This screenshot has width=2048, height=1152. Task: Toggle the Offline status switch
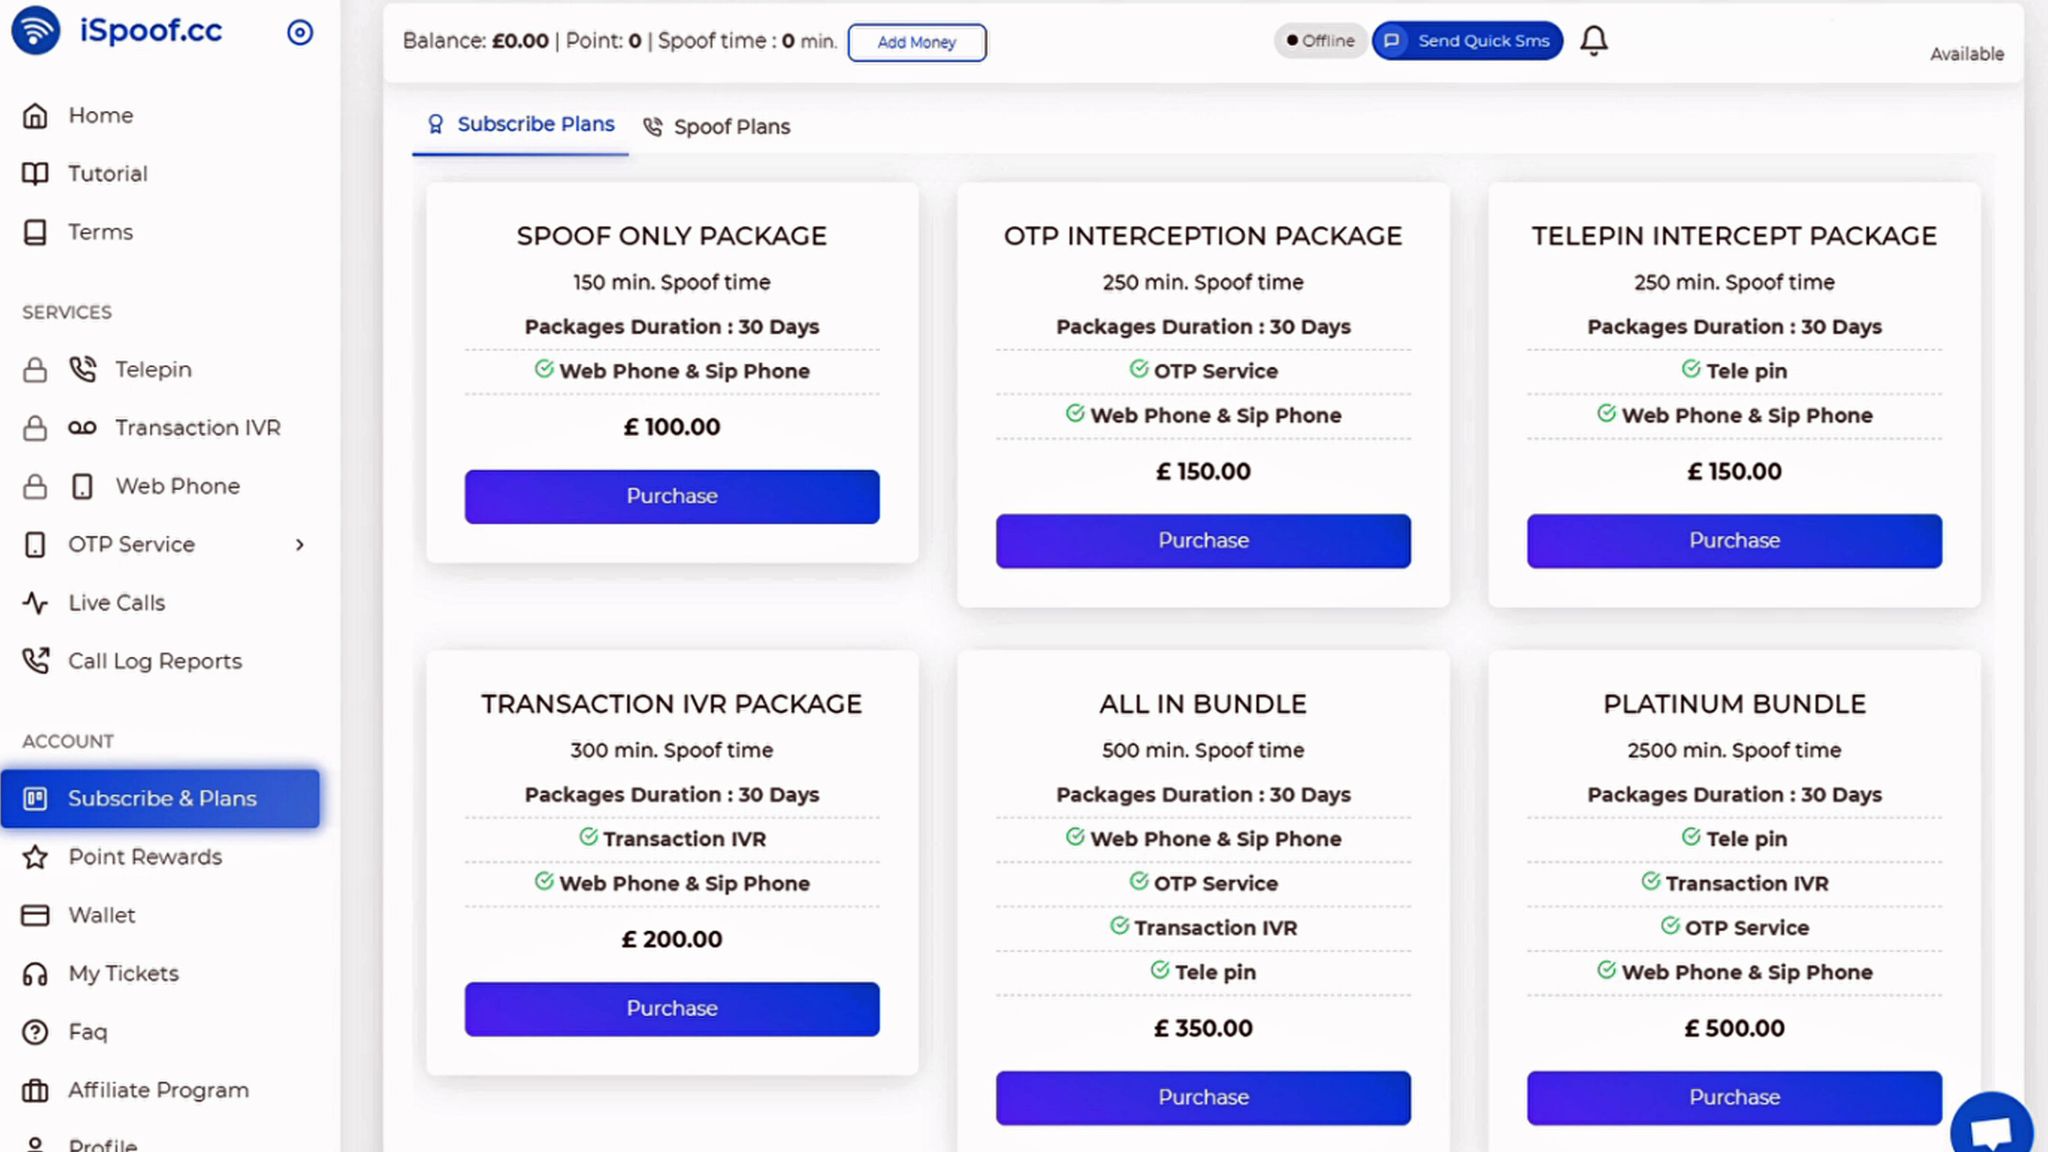point(1320,41)
